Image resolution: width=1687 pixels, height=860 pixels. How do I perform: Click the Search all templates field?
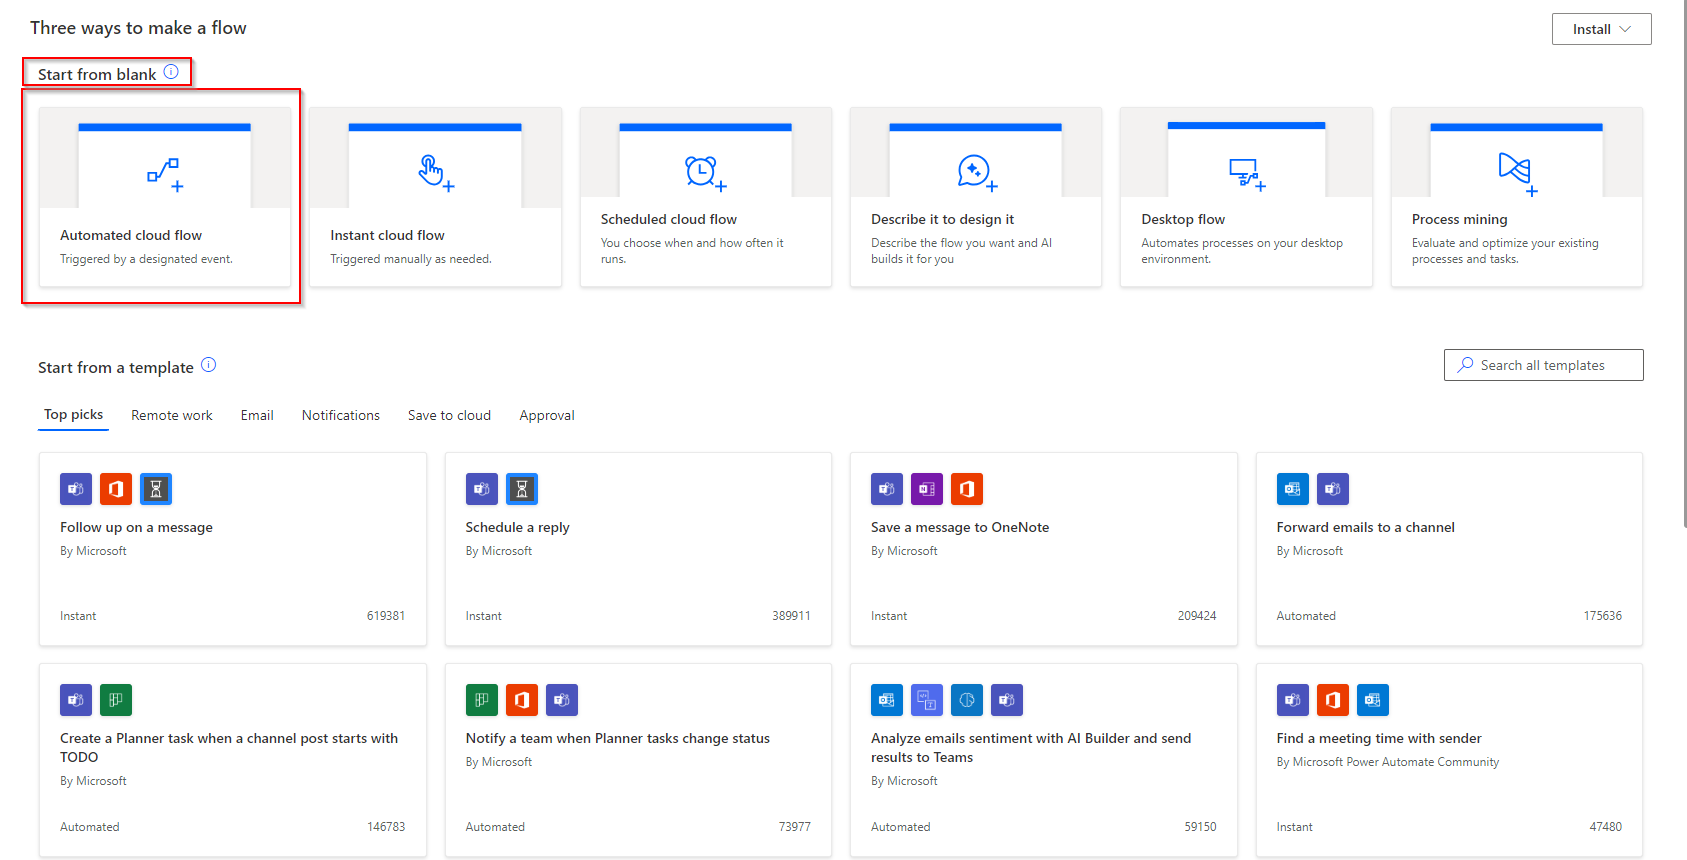1543,365
